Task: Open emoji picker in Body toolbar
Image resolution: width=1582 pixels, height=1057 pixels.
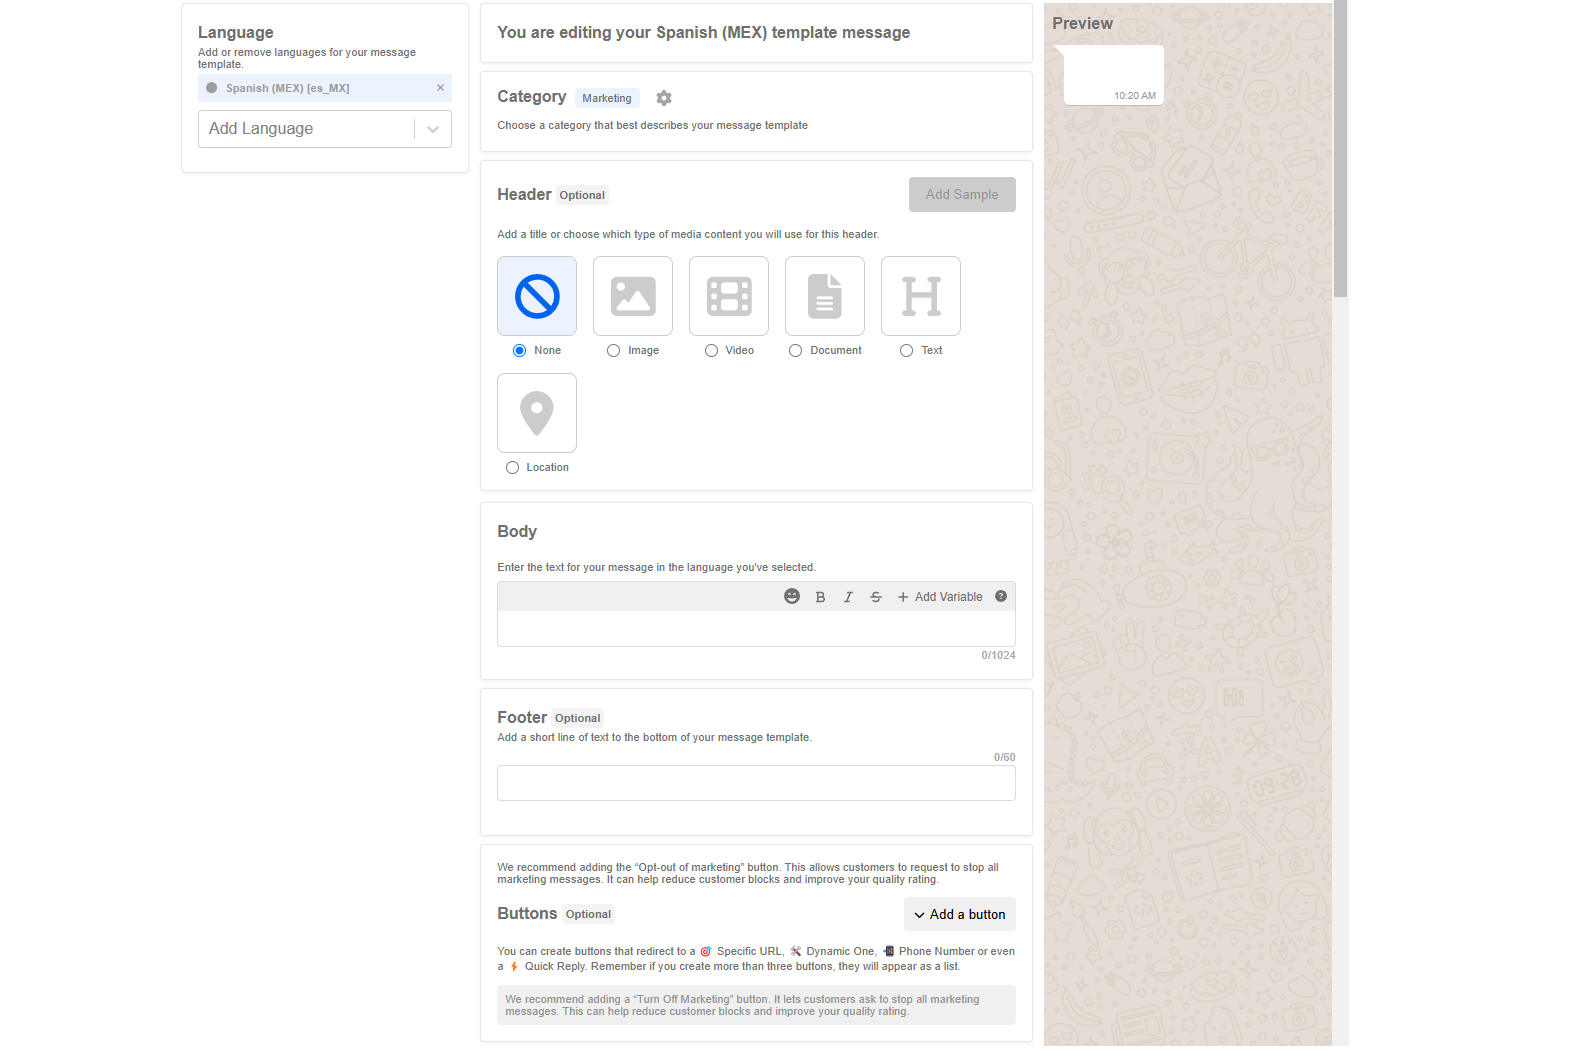Action: click(x=792, y=597)
